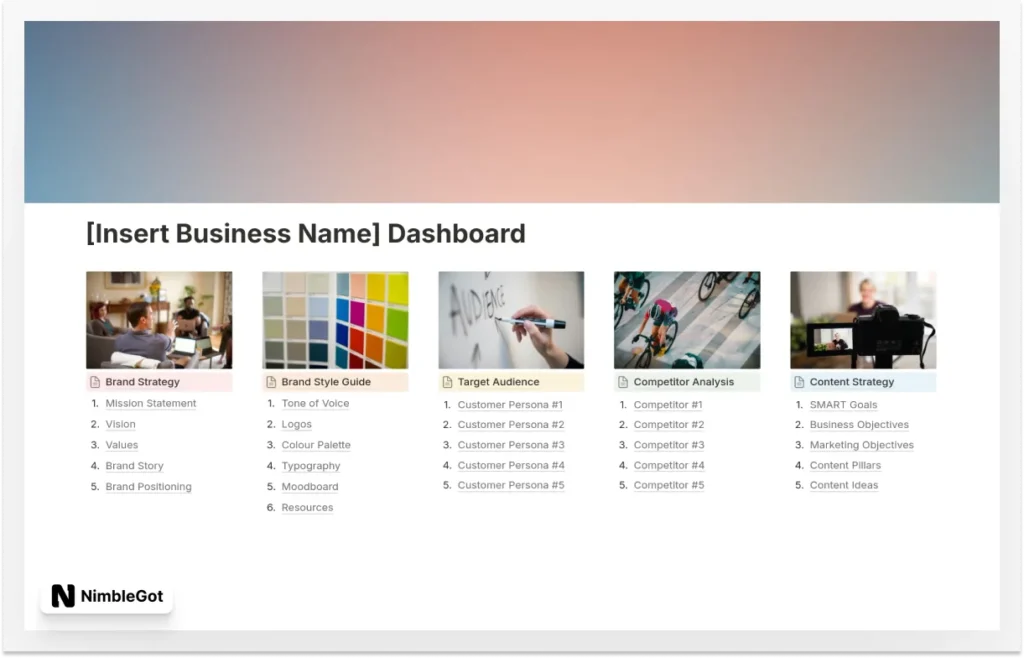Click the meeting photo above Brand Strategy
The image size is (1024, 658).
159,320
